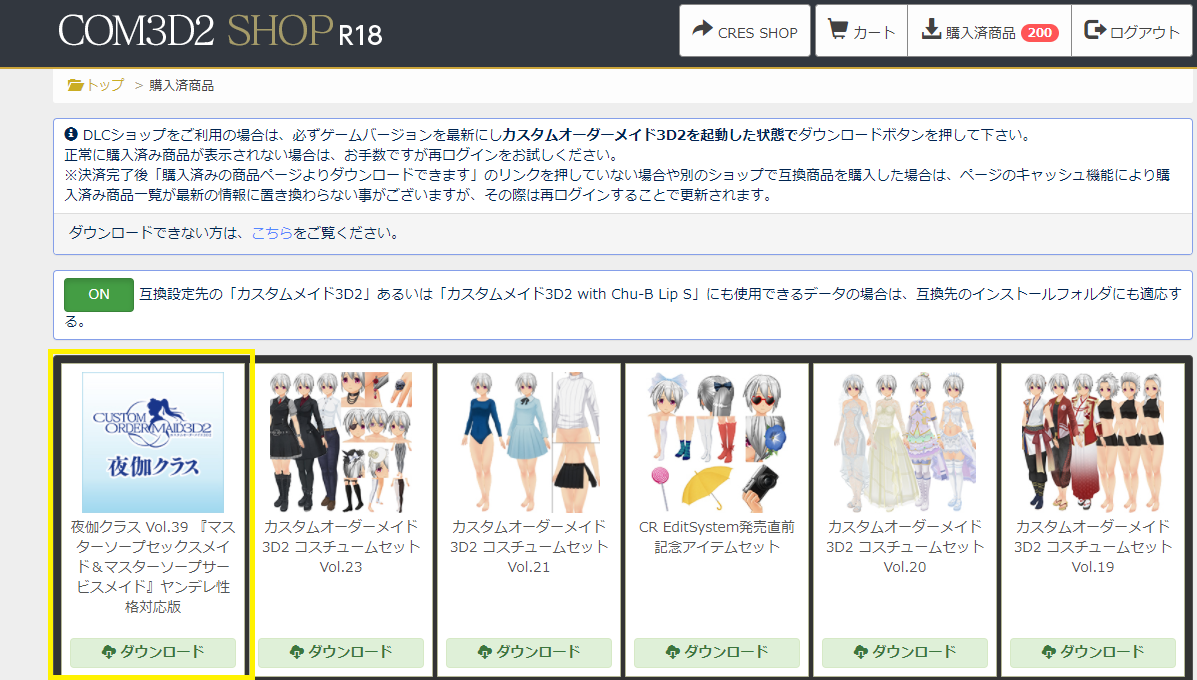Click the 200 purchased items badge
Screen dimensions: 1197x680
[1039, 32]
